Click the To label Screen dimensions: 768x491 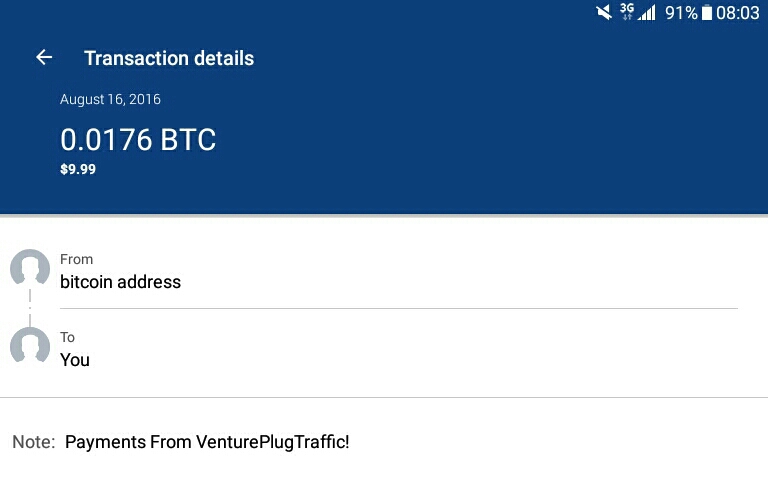(67, 337)
